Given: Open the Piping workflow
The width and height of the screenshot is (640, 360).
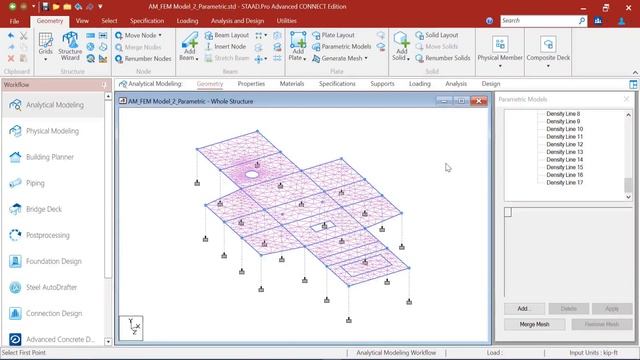Looking at the screenshot, I should (53, 183).
